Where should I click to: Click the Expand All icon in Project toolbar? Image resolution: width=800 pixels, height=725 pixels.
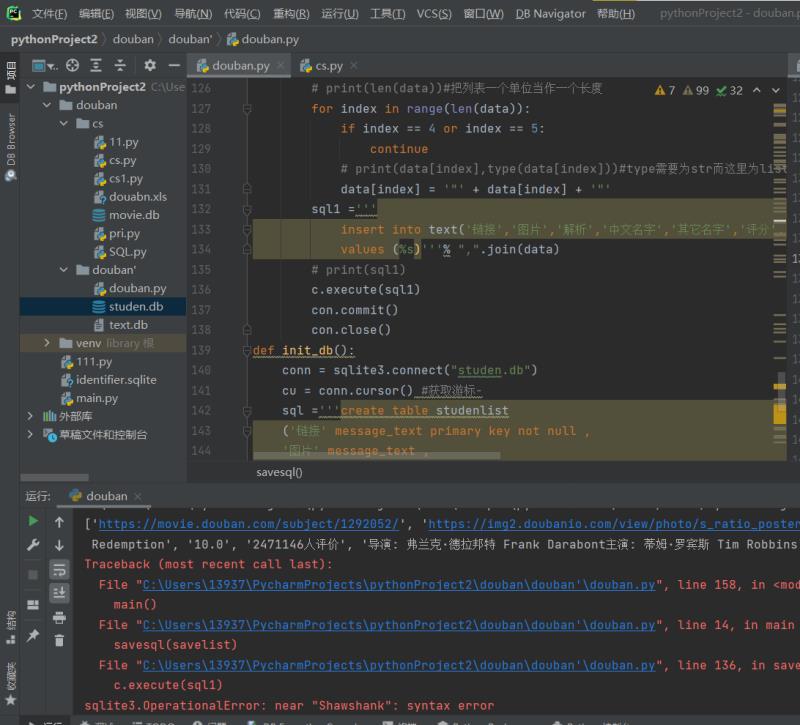tap(96, 65)
